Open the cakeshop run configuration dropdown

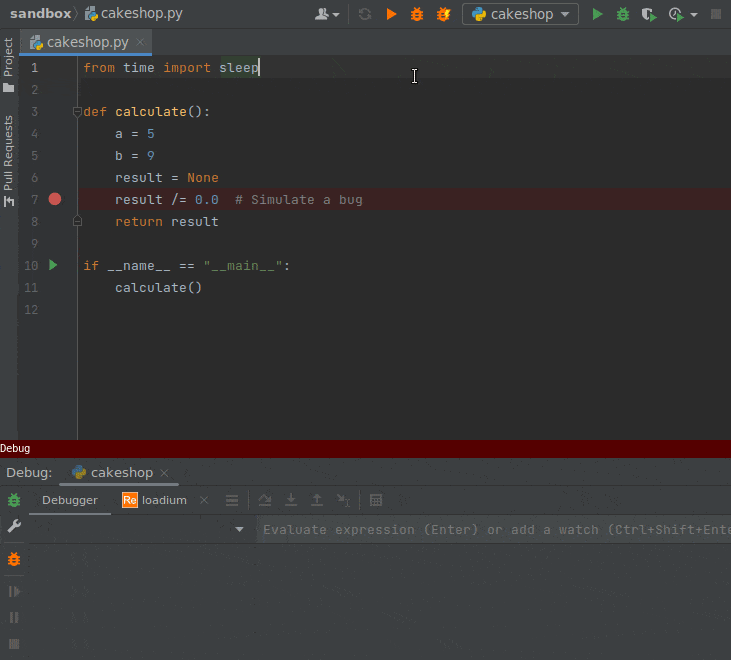(x=521, y=15)
